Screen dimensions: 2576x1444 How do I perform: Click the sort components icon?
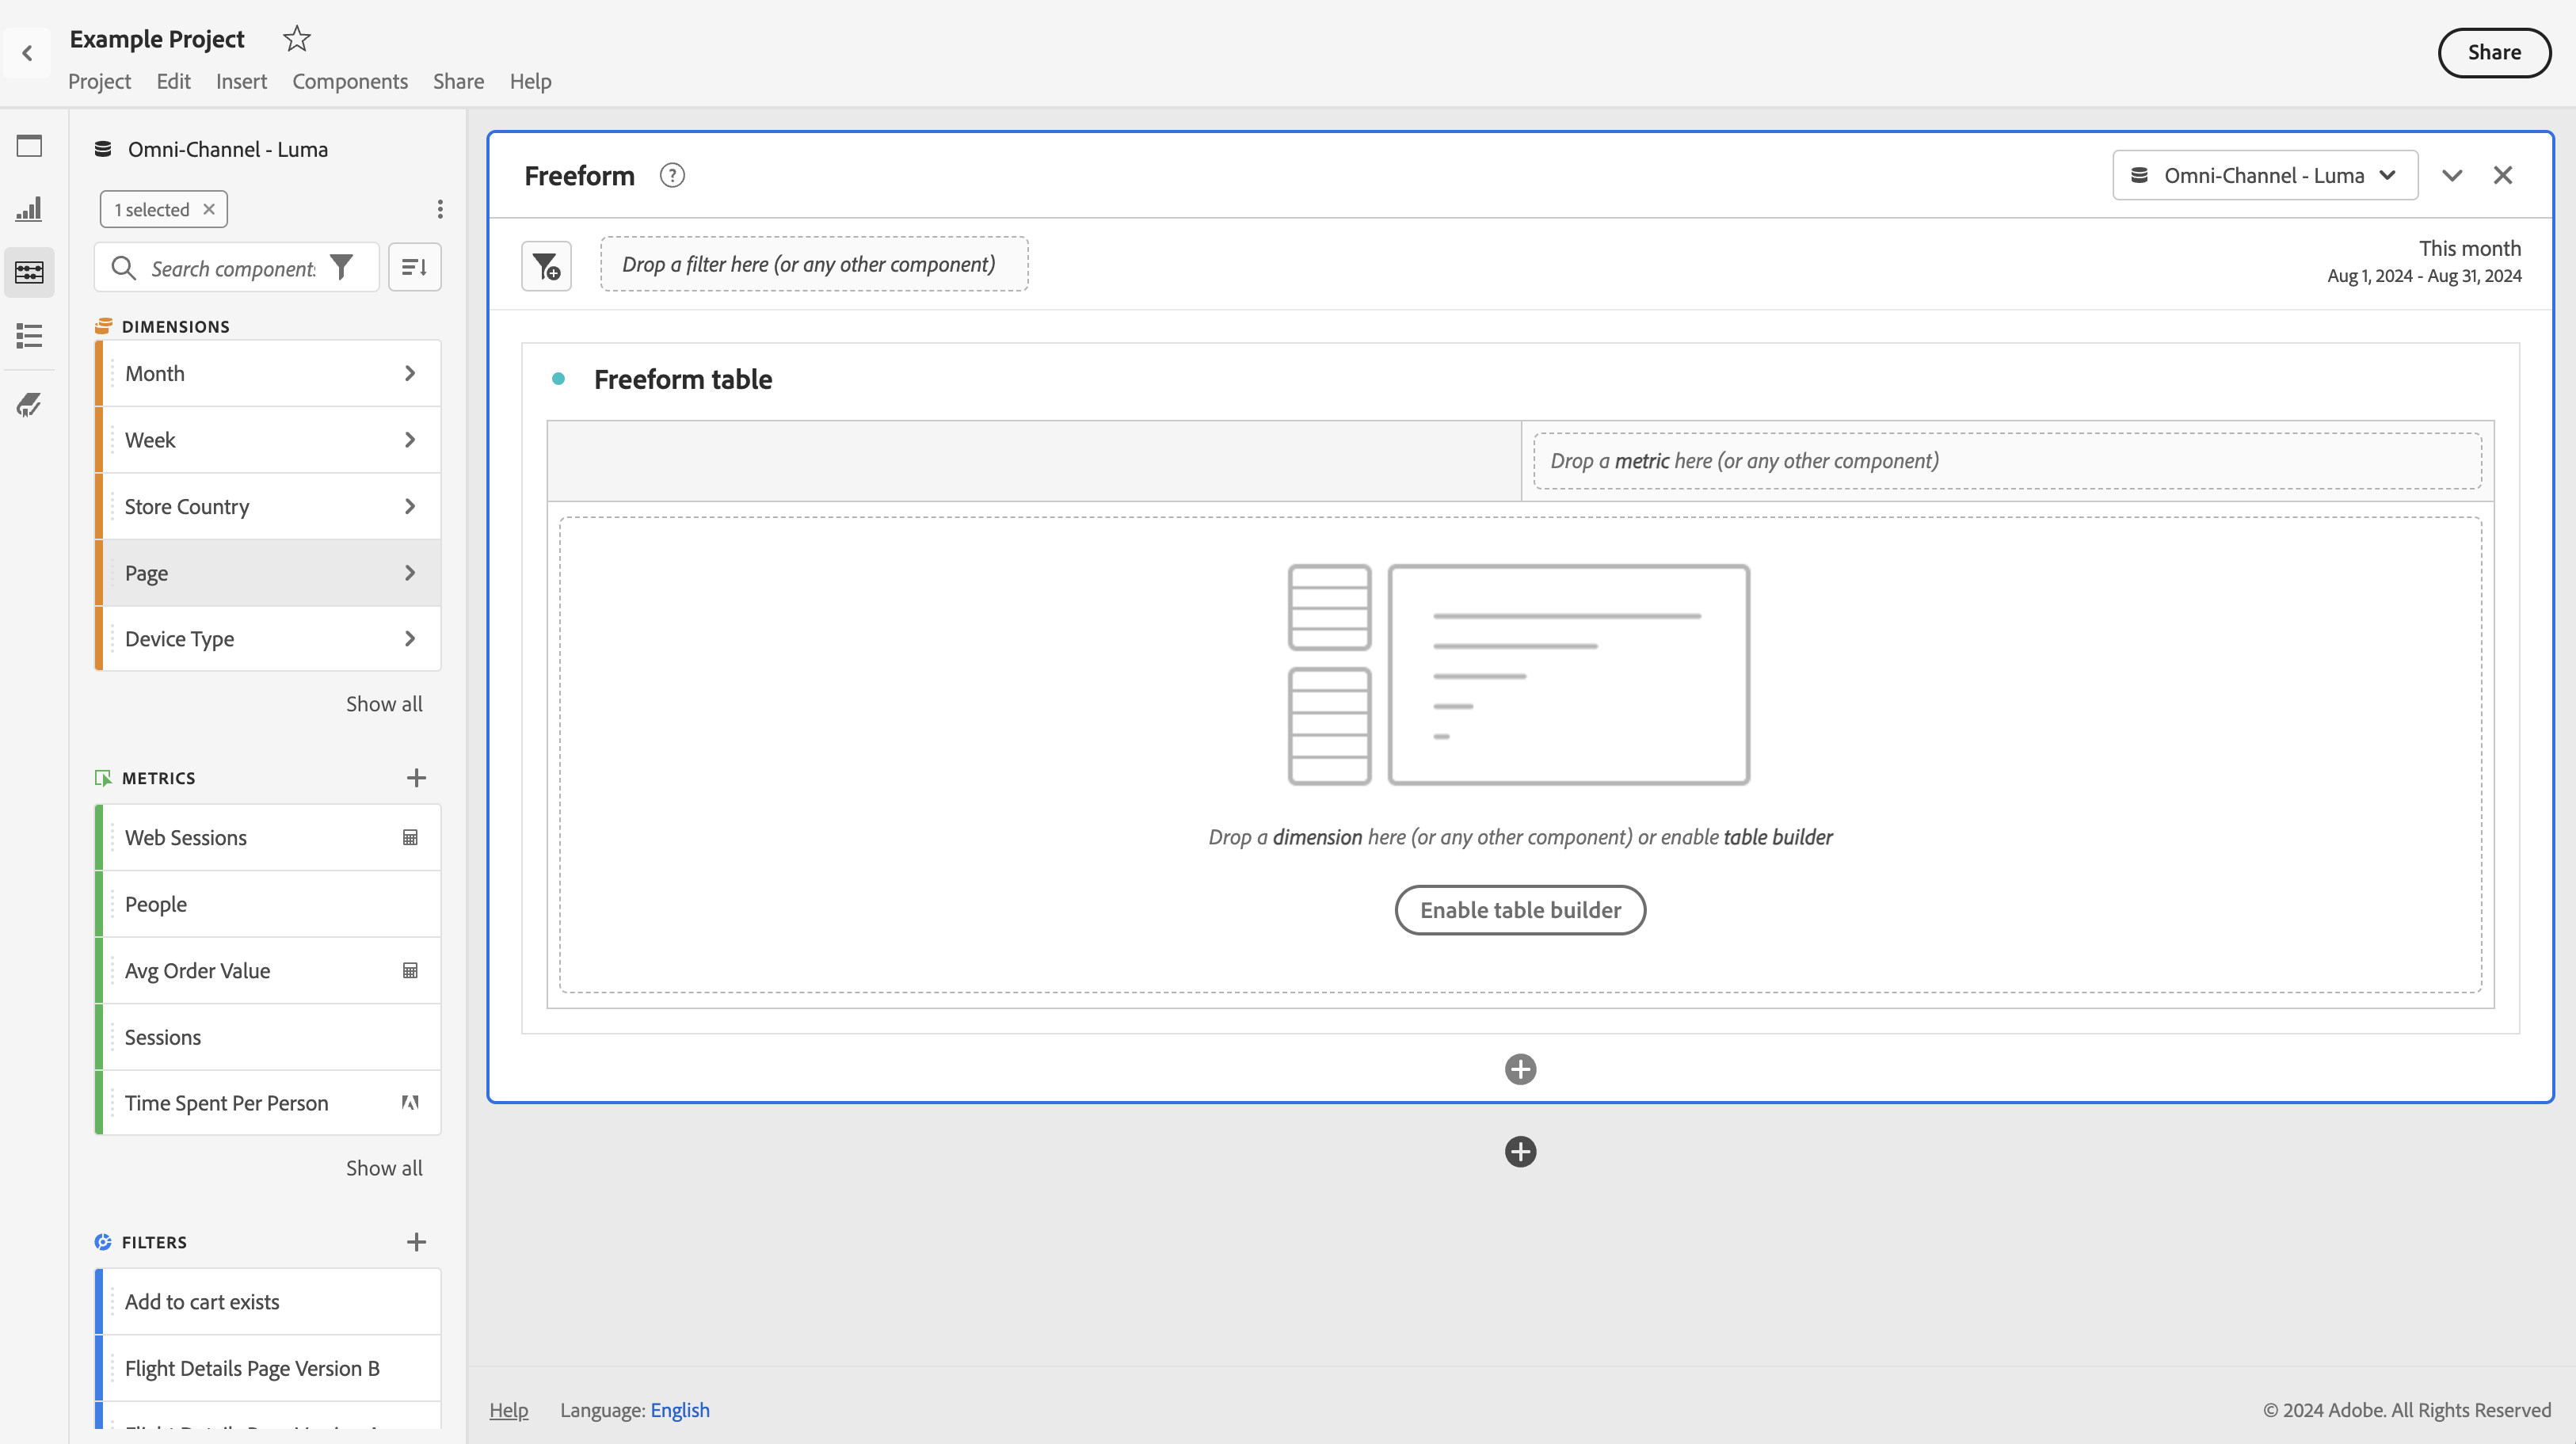click(414, 267)
